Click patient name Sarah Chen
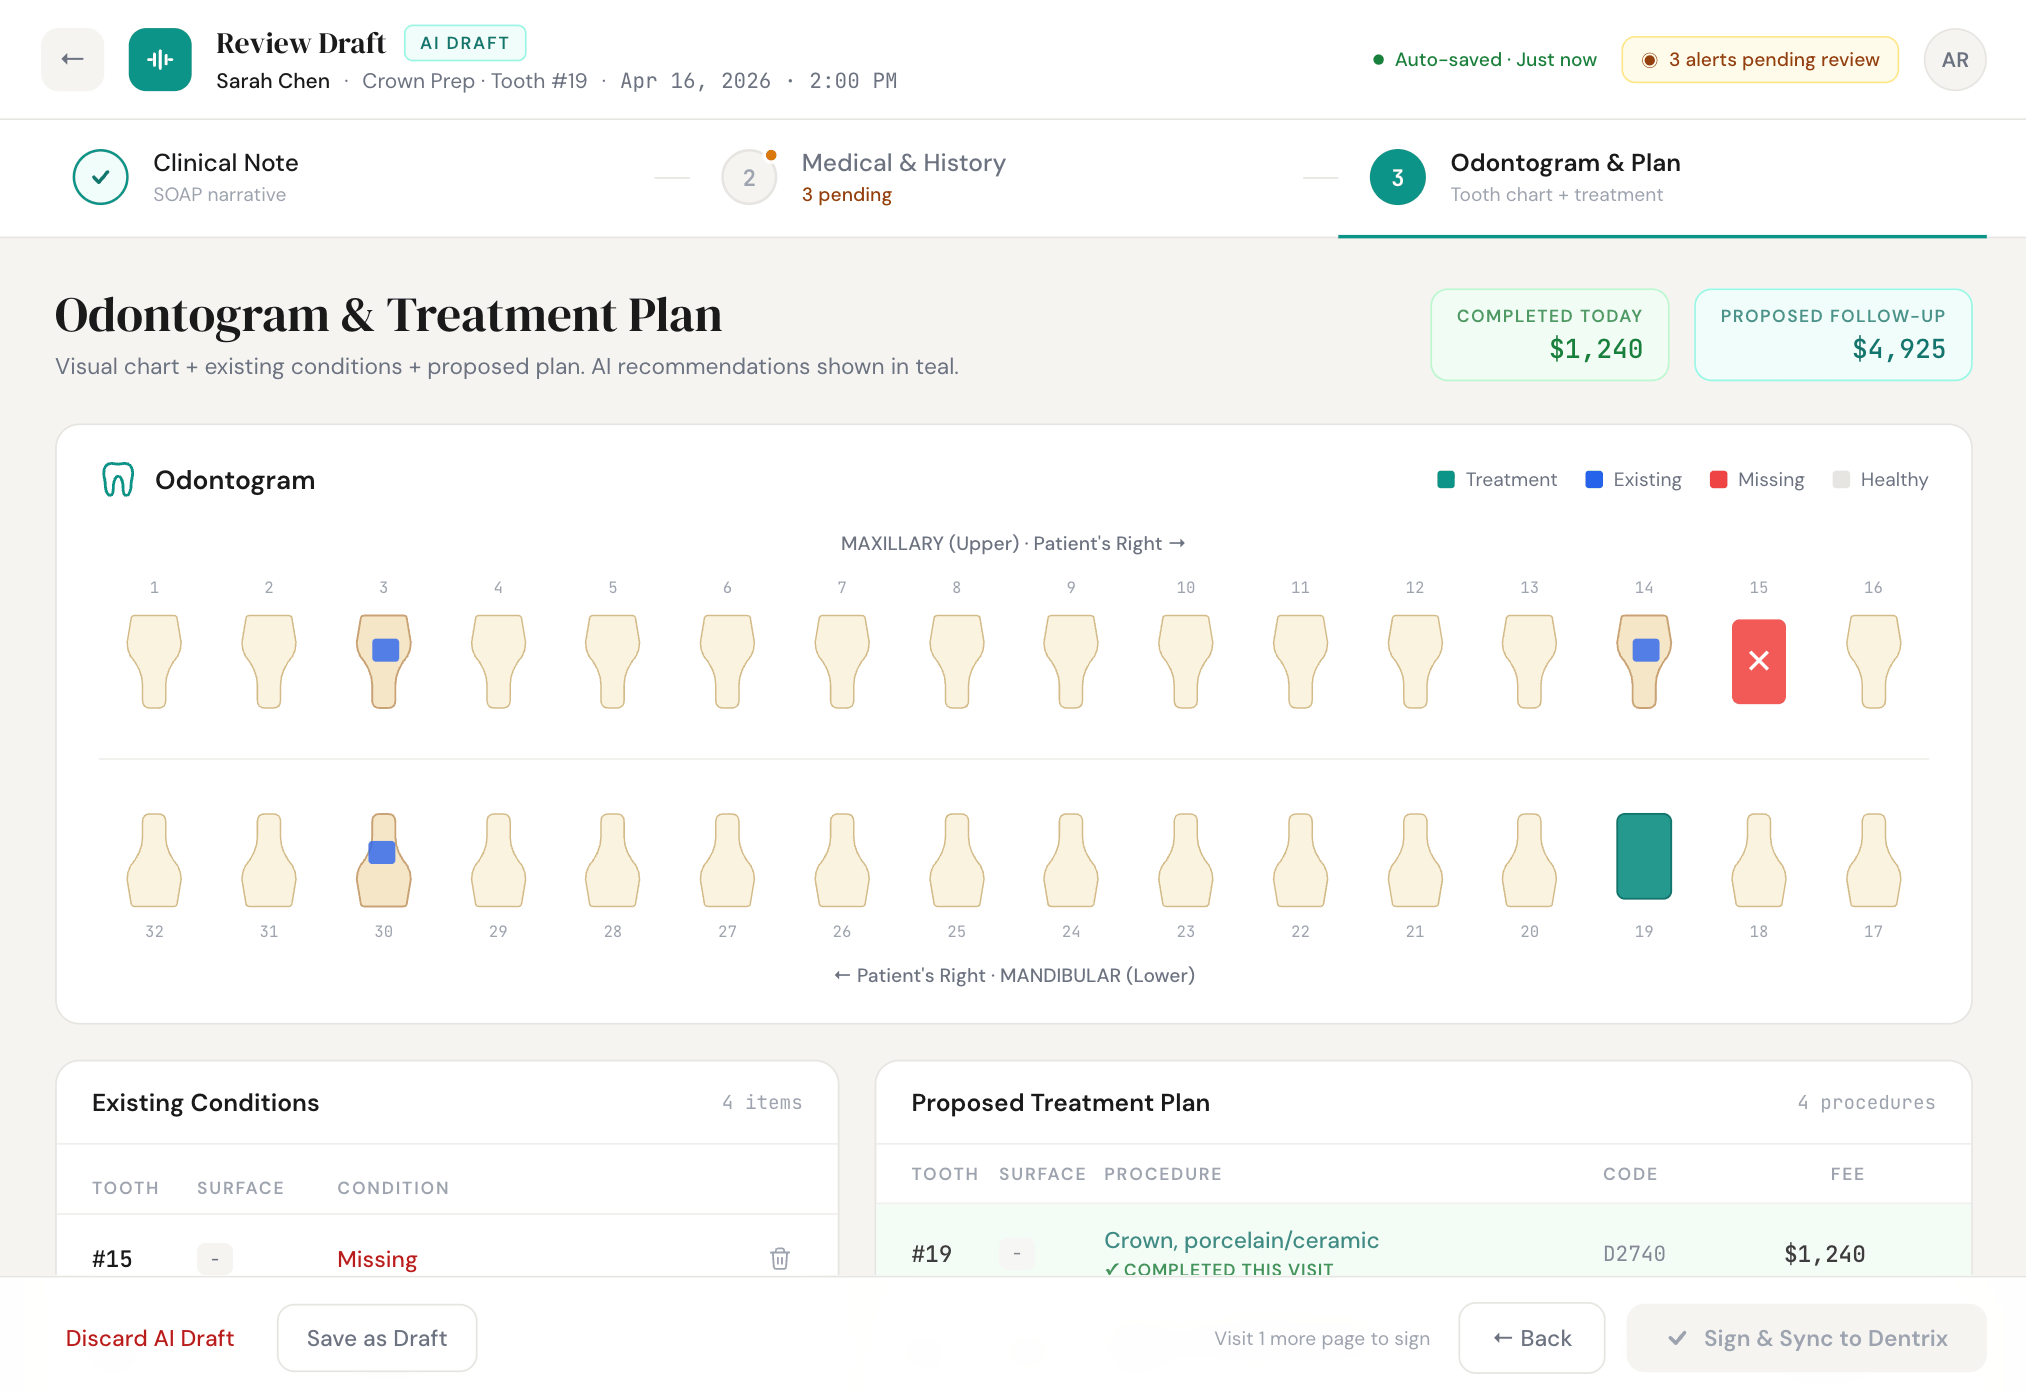The image size is (2026, 1392). pyautogui.click(x=273, y=81)
